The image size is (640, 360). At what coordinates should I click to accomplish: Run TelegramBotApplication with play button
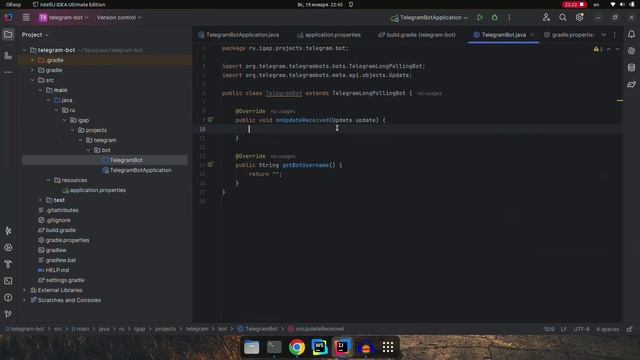(480, 18)
